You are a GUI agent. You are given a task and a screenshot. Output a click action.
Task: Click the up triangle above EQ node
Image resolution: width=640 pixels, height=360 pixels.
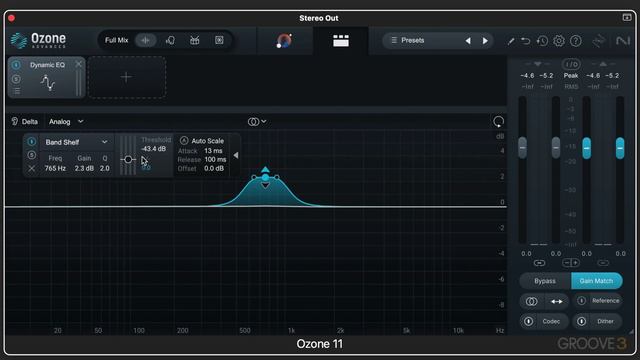pyautogui.click(x=265, y=169)
